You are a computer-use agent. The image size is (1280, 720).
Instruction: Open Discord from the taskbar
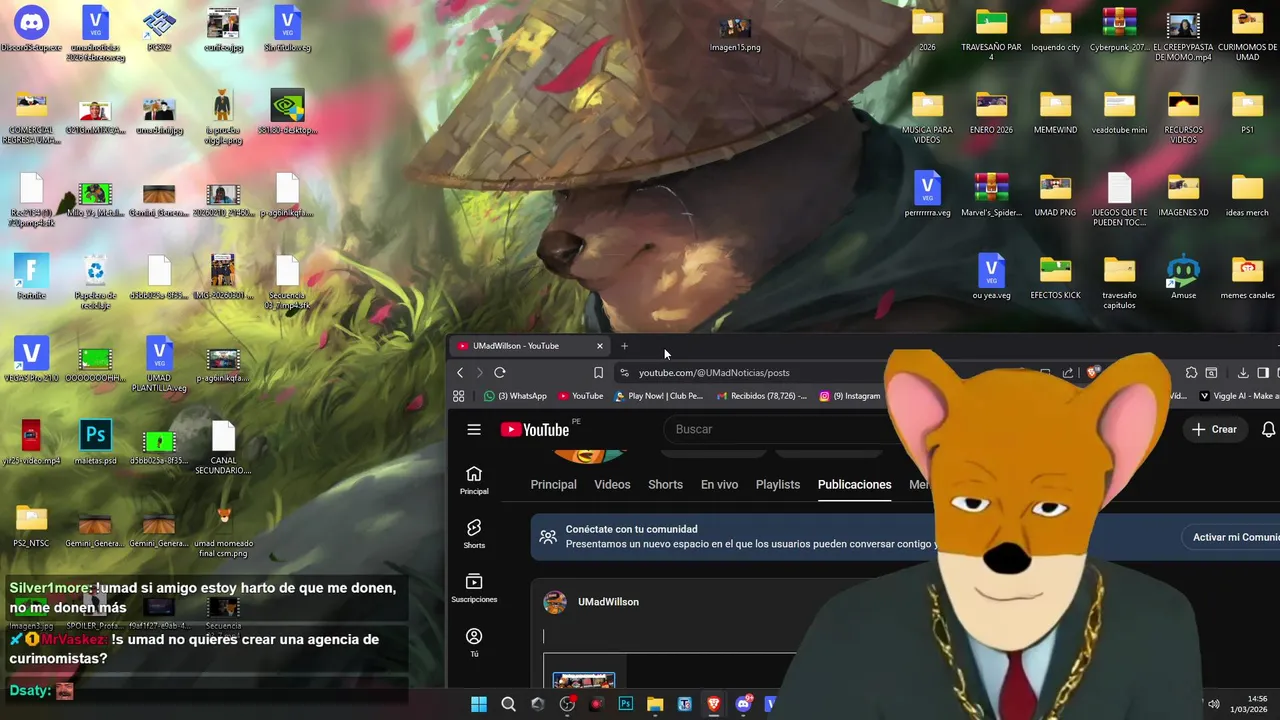743,704
